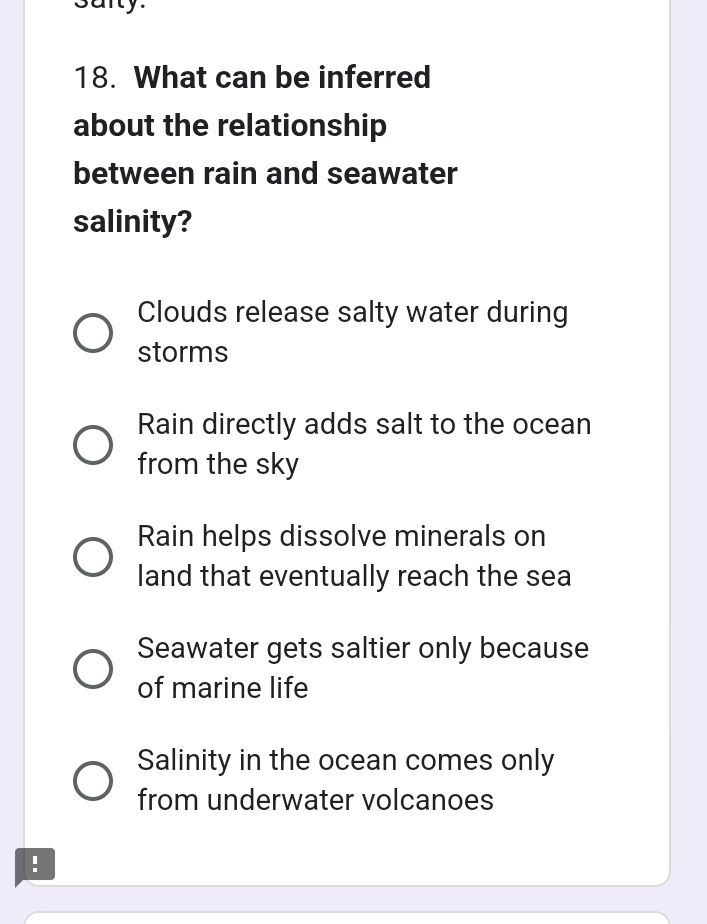Report a problem using the exclamation icon

click(35, 864)
